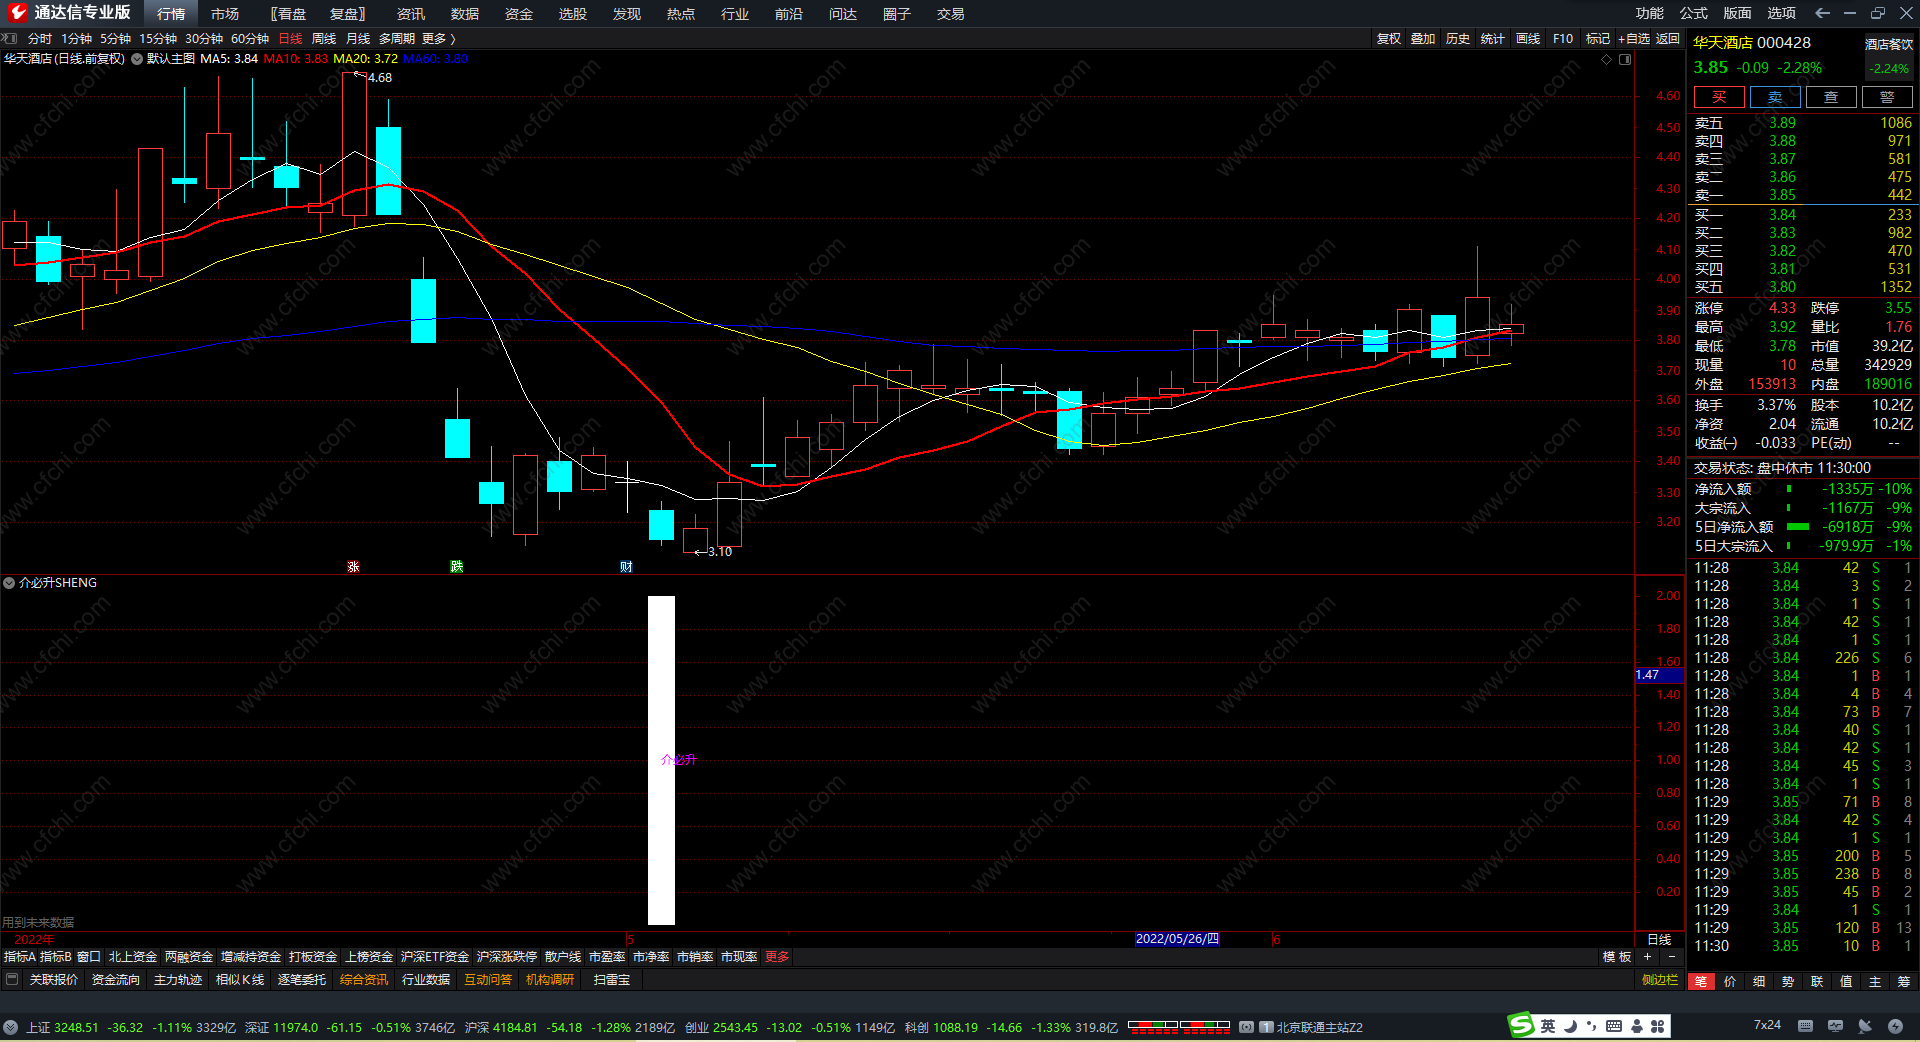Open the Sogou toolbox grid icon
The height and width of the screenshot is (1042, 1920).
point(1658,1026)
